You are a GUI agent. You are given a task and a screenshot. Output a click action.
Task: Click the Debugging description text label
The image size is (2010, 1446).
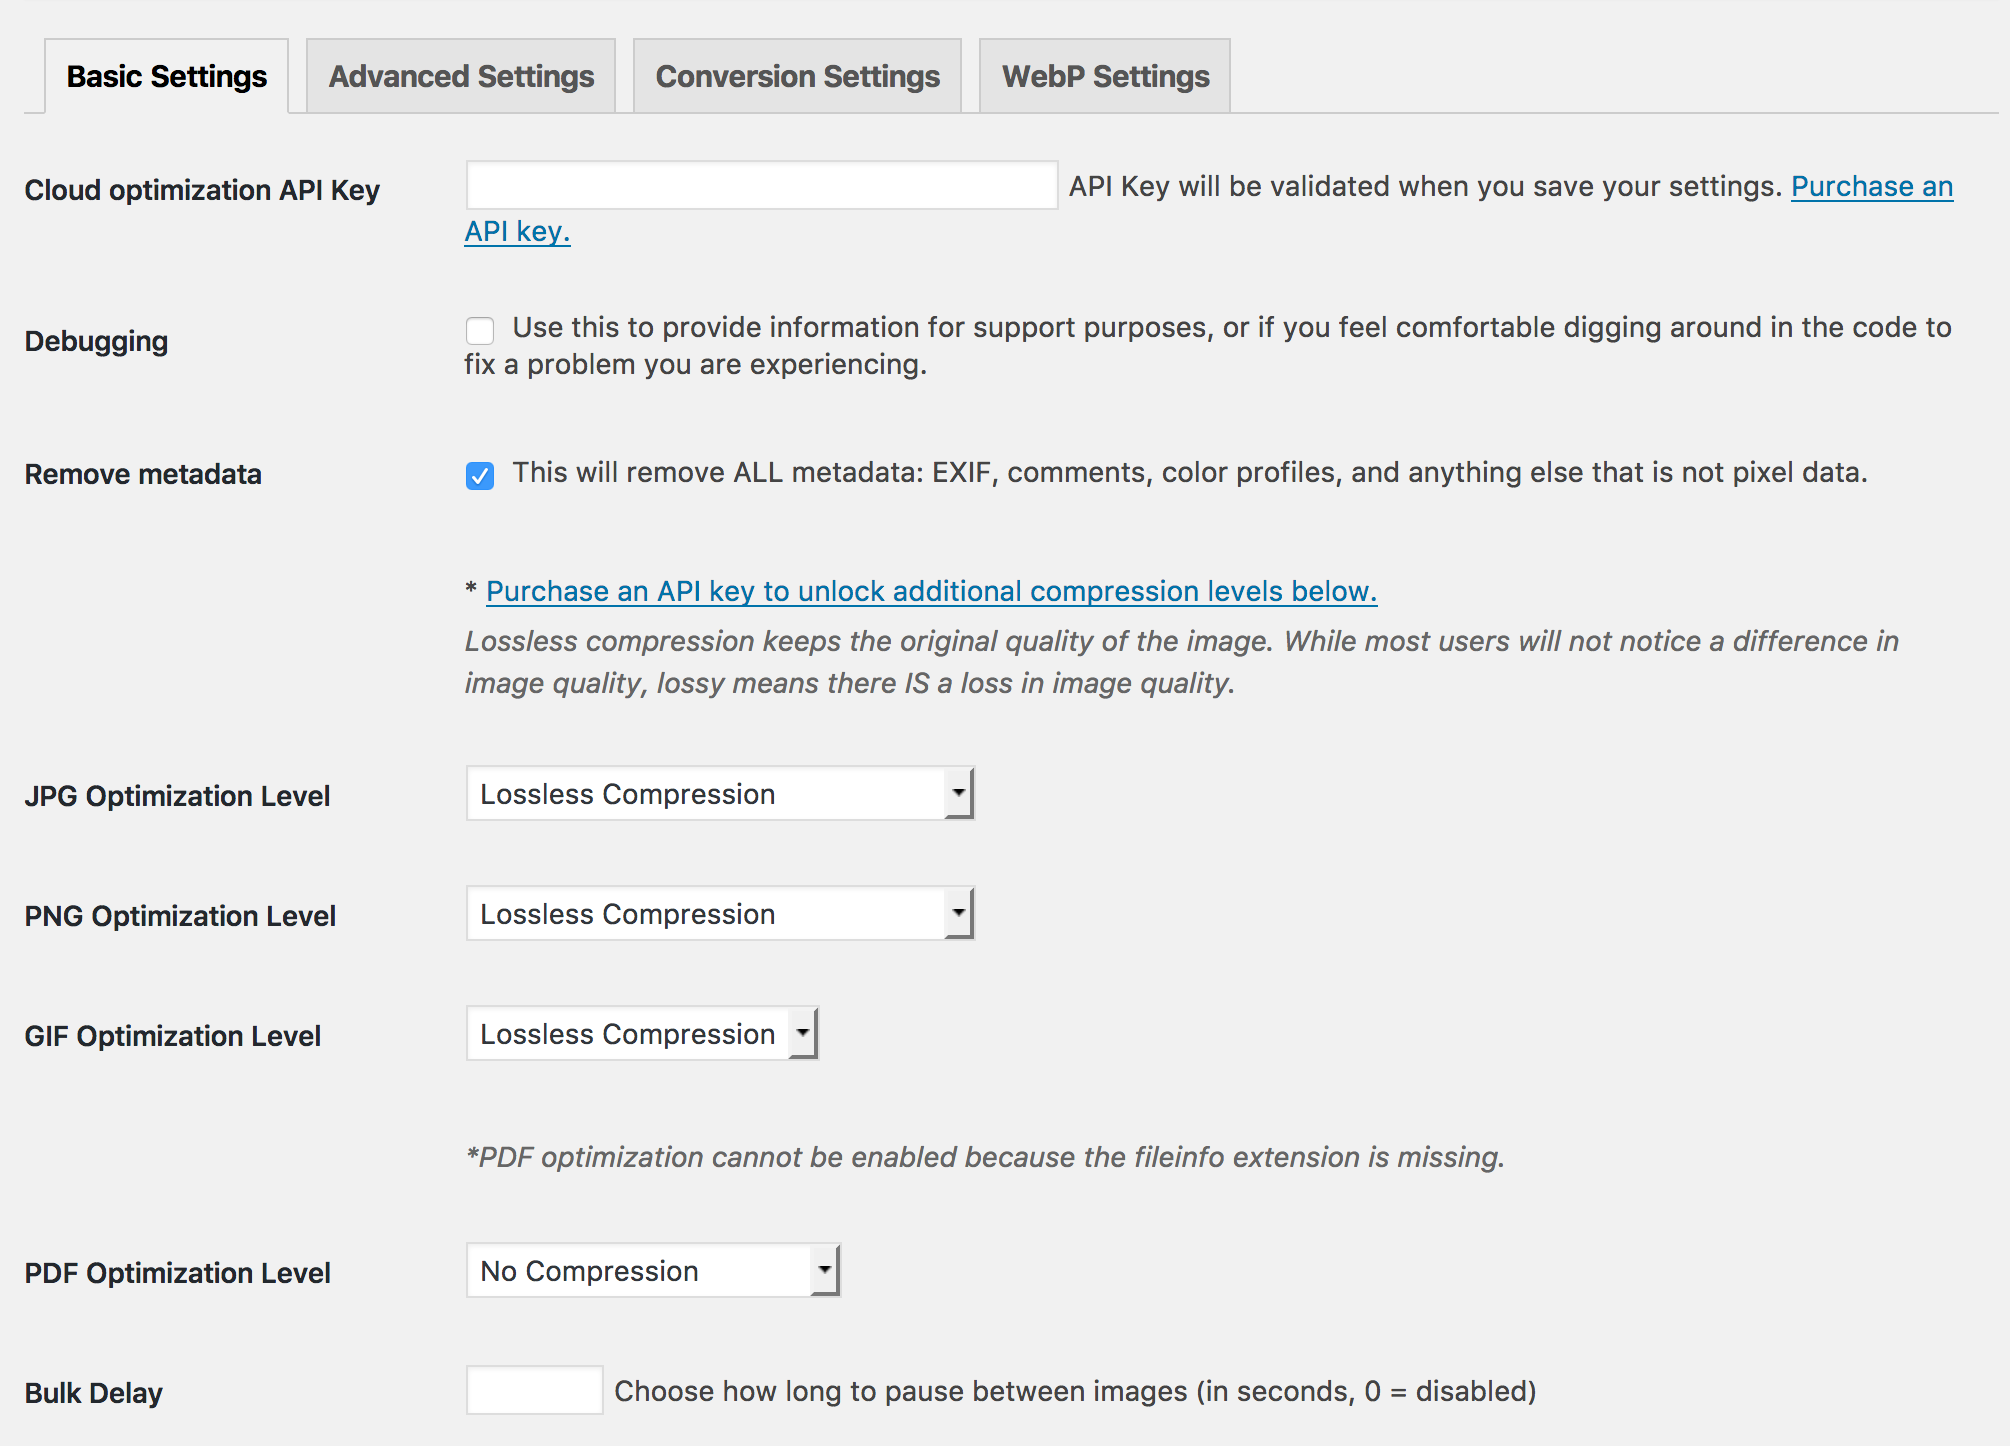pos(1230,328)
